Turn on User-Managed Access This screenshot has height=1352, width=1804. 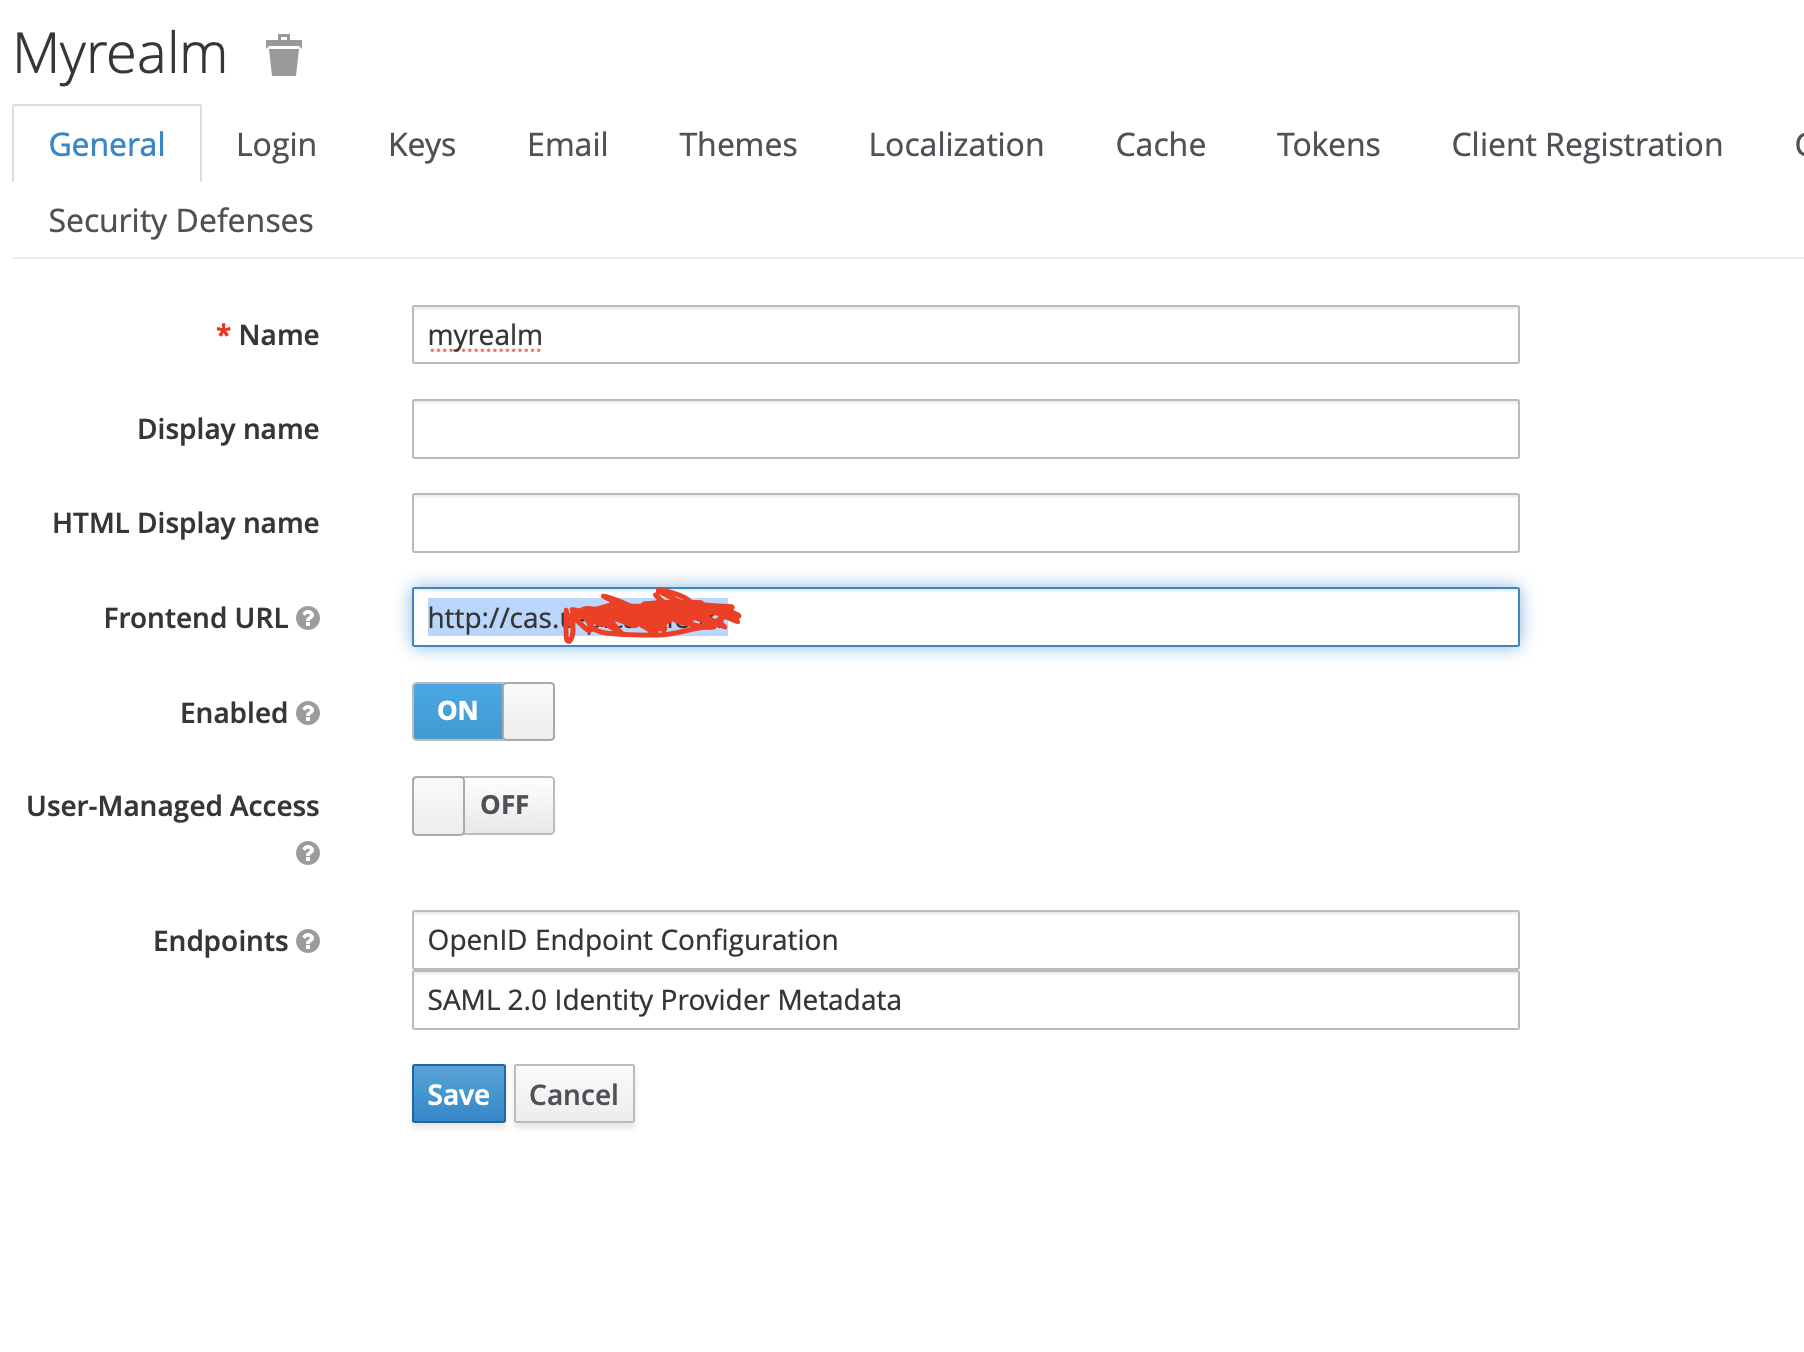click(483, 805)
